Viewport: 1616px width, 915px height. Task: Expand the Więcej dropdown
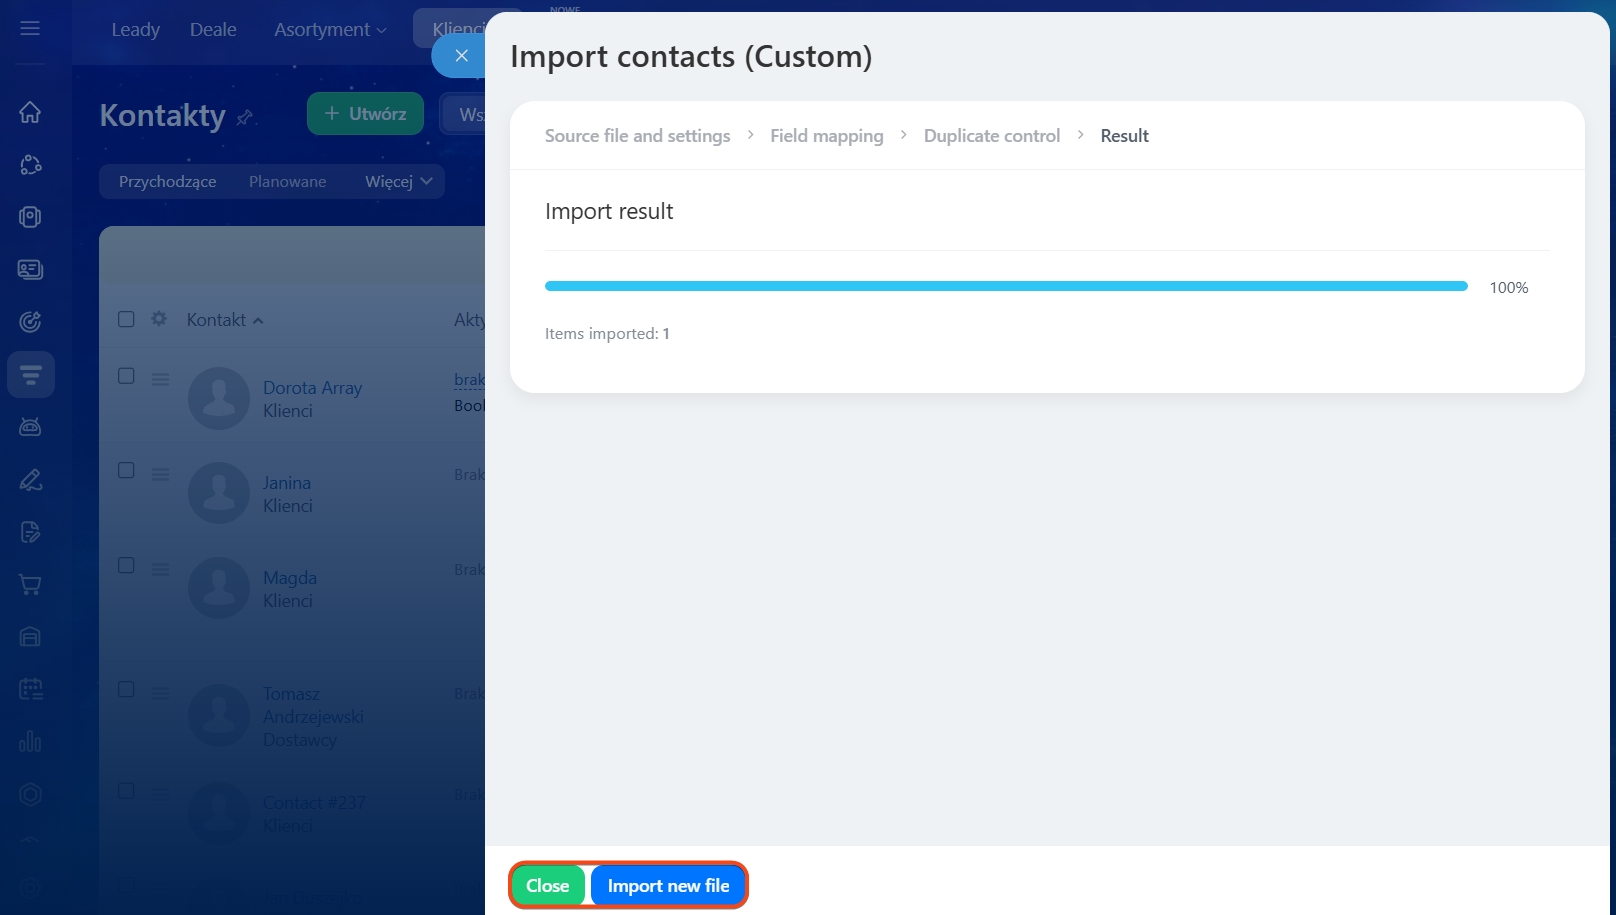[x=398, y=181]
